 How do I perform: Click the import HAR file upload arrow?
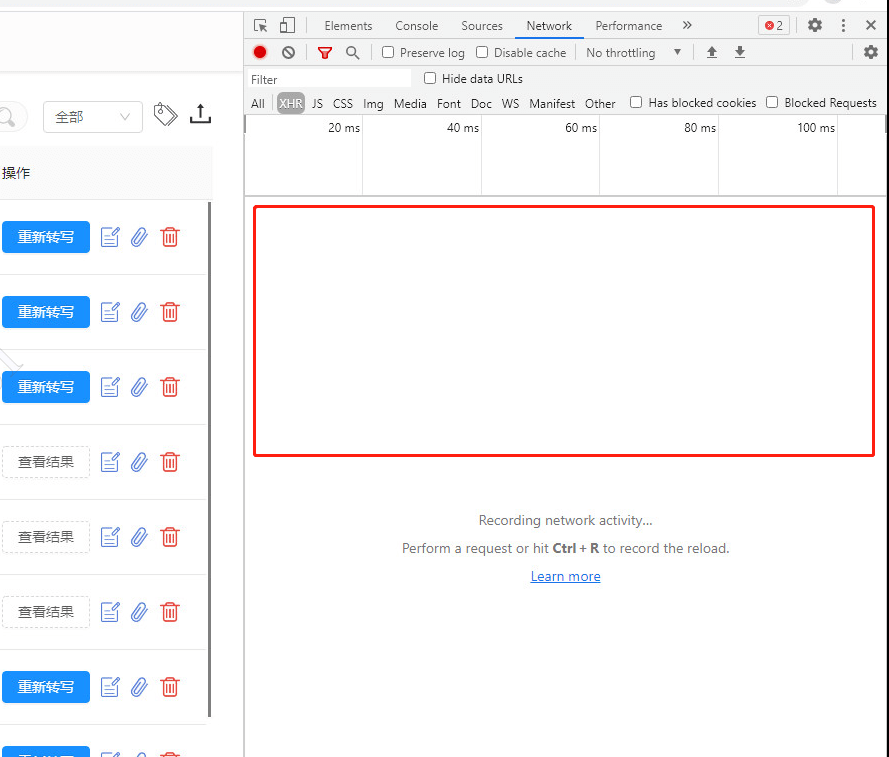coord(712,53)
